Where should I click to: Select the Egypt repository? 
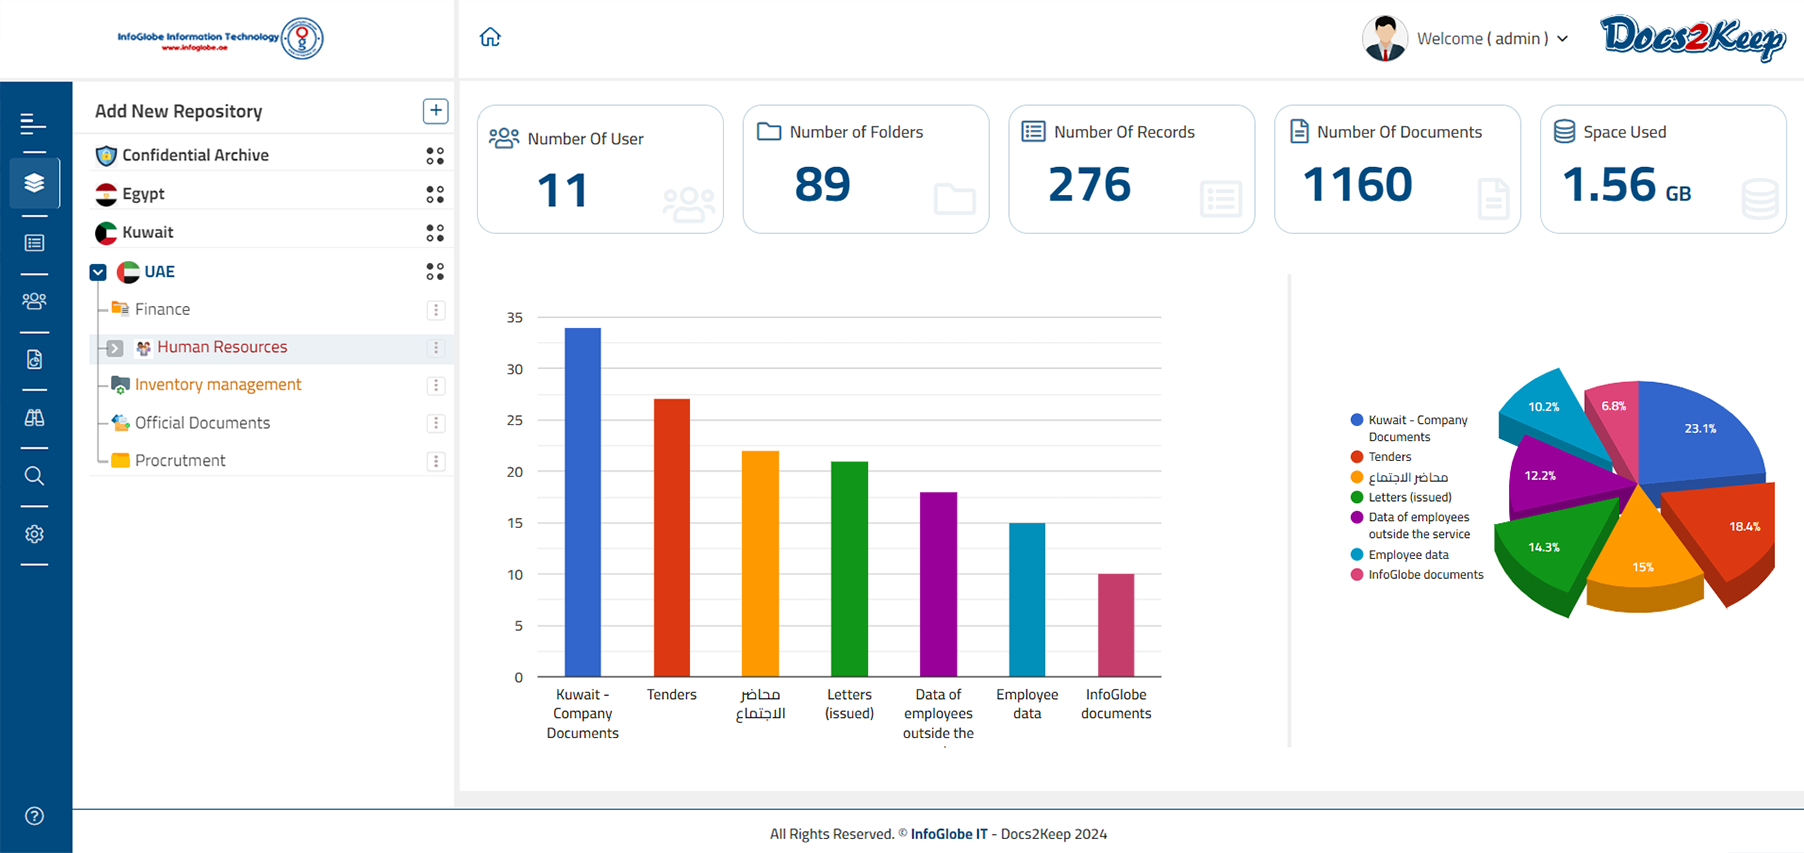pos(143,194)
